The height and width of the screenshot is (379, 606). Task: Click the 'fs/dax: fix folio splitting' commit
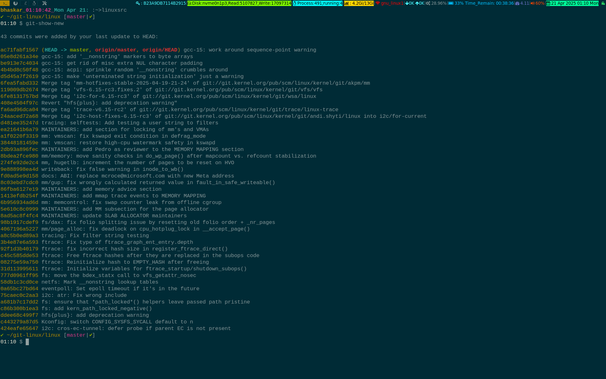pos(138,223)
